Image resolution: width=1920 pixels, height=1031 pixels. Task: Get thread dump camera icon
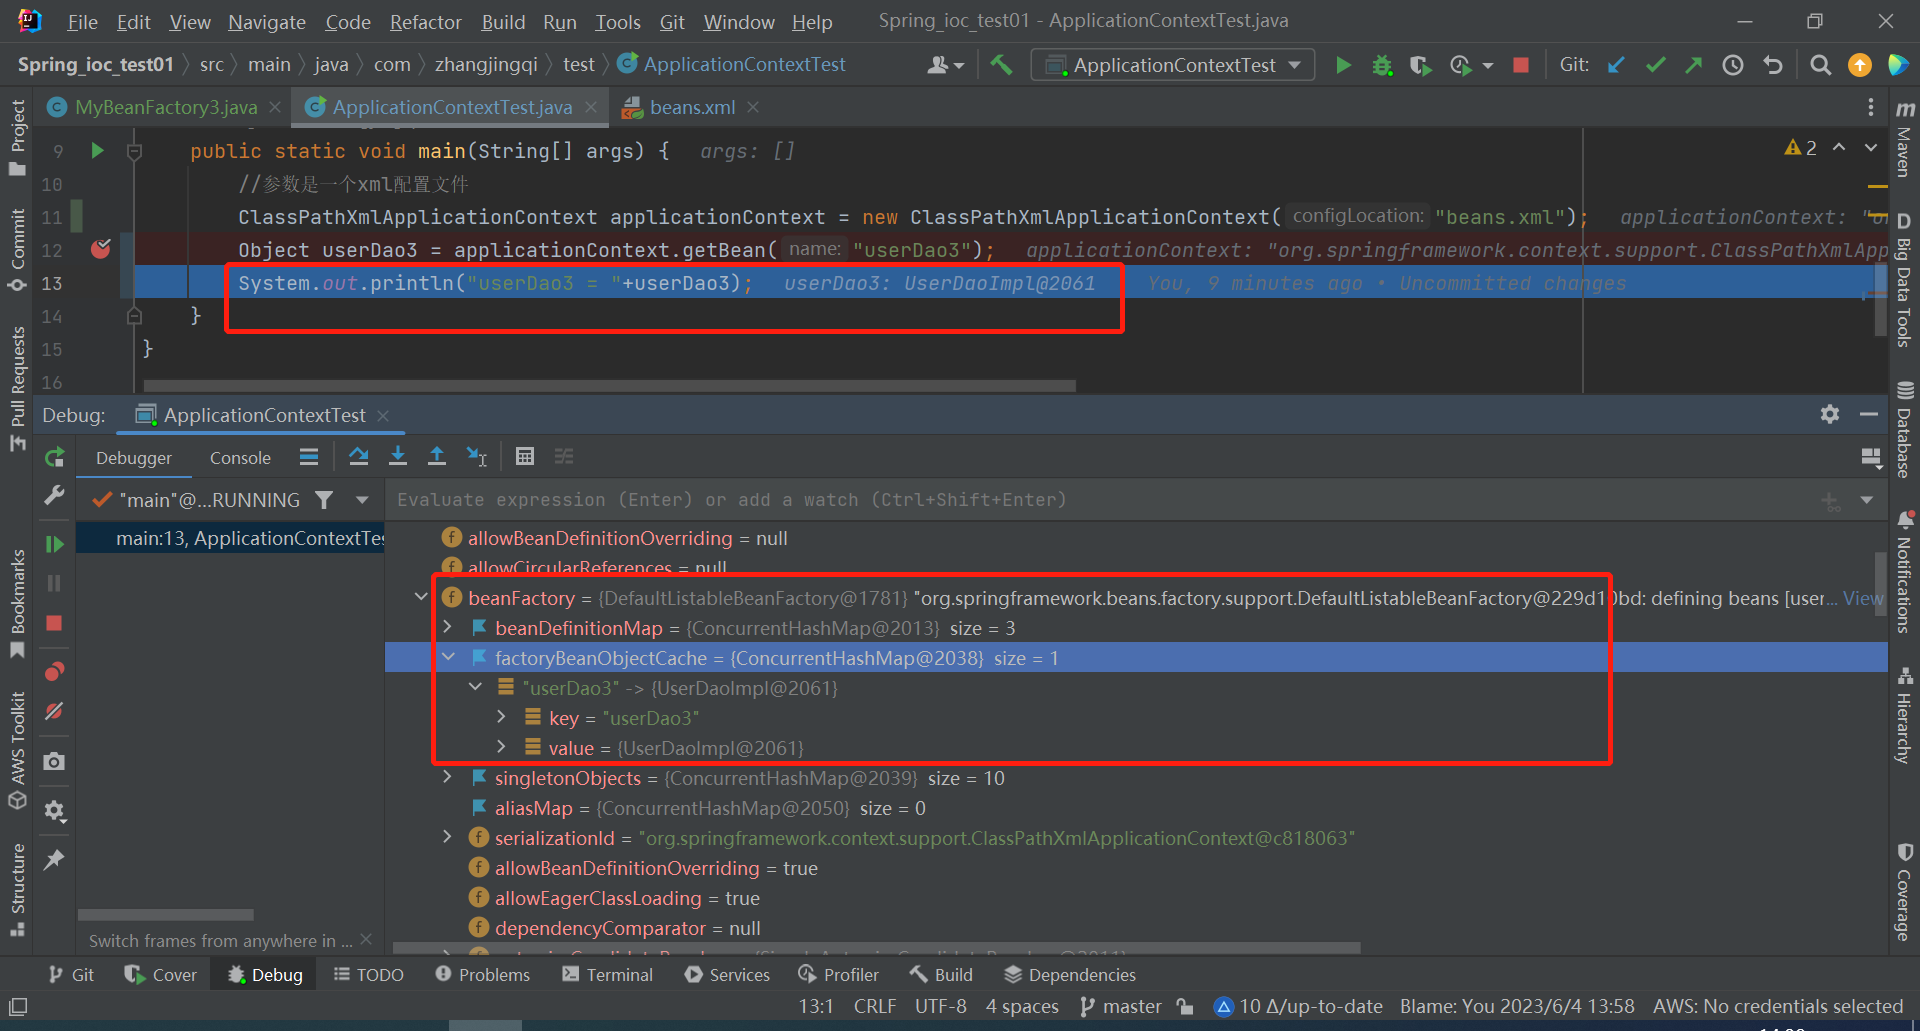coord(54,762)
